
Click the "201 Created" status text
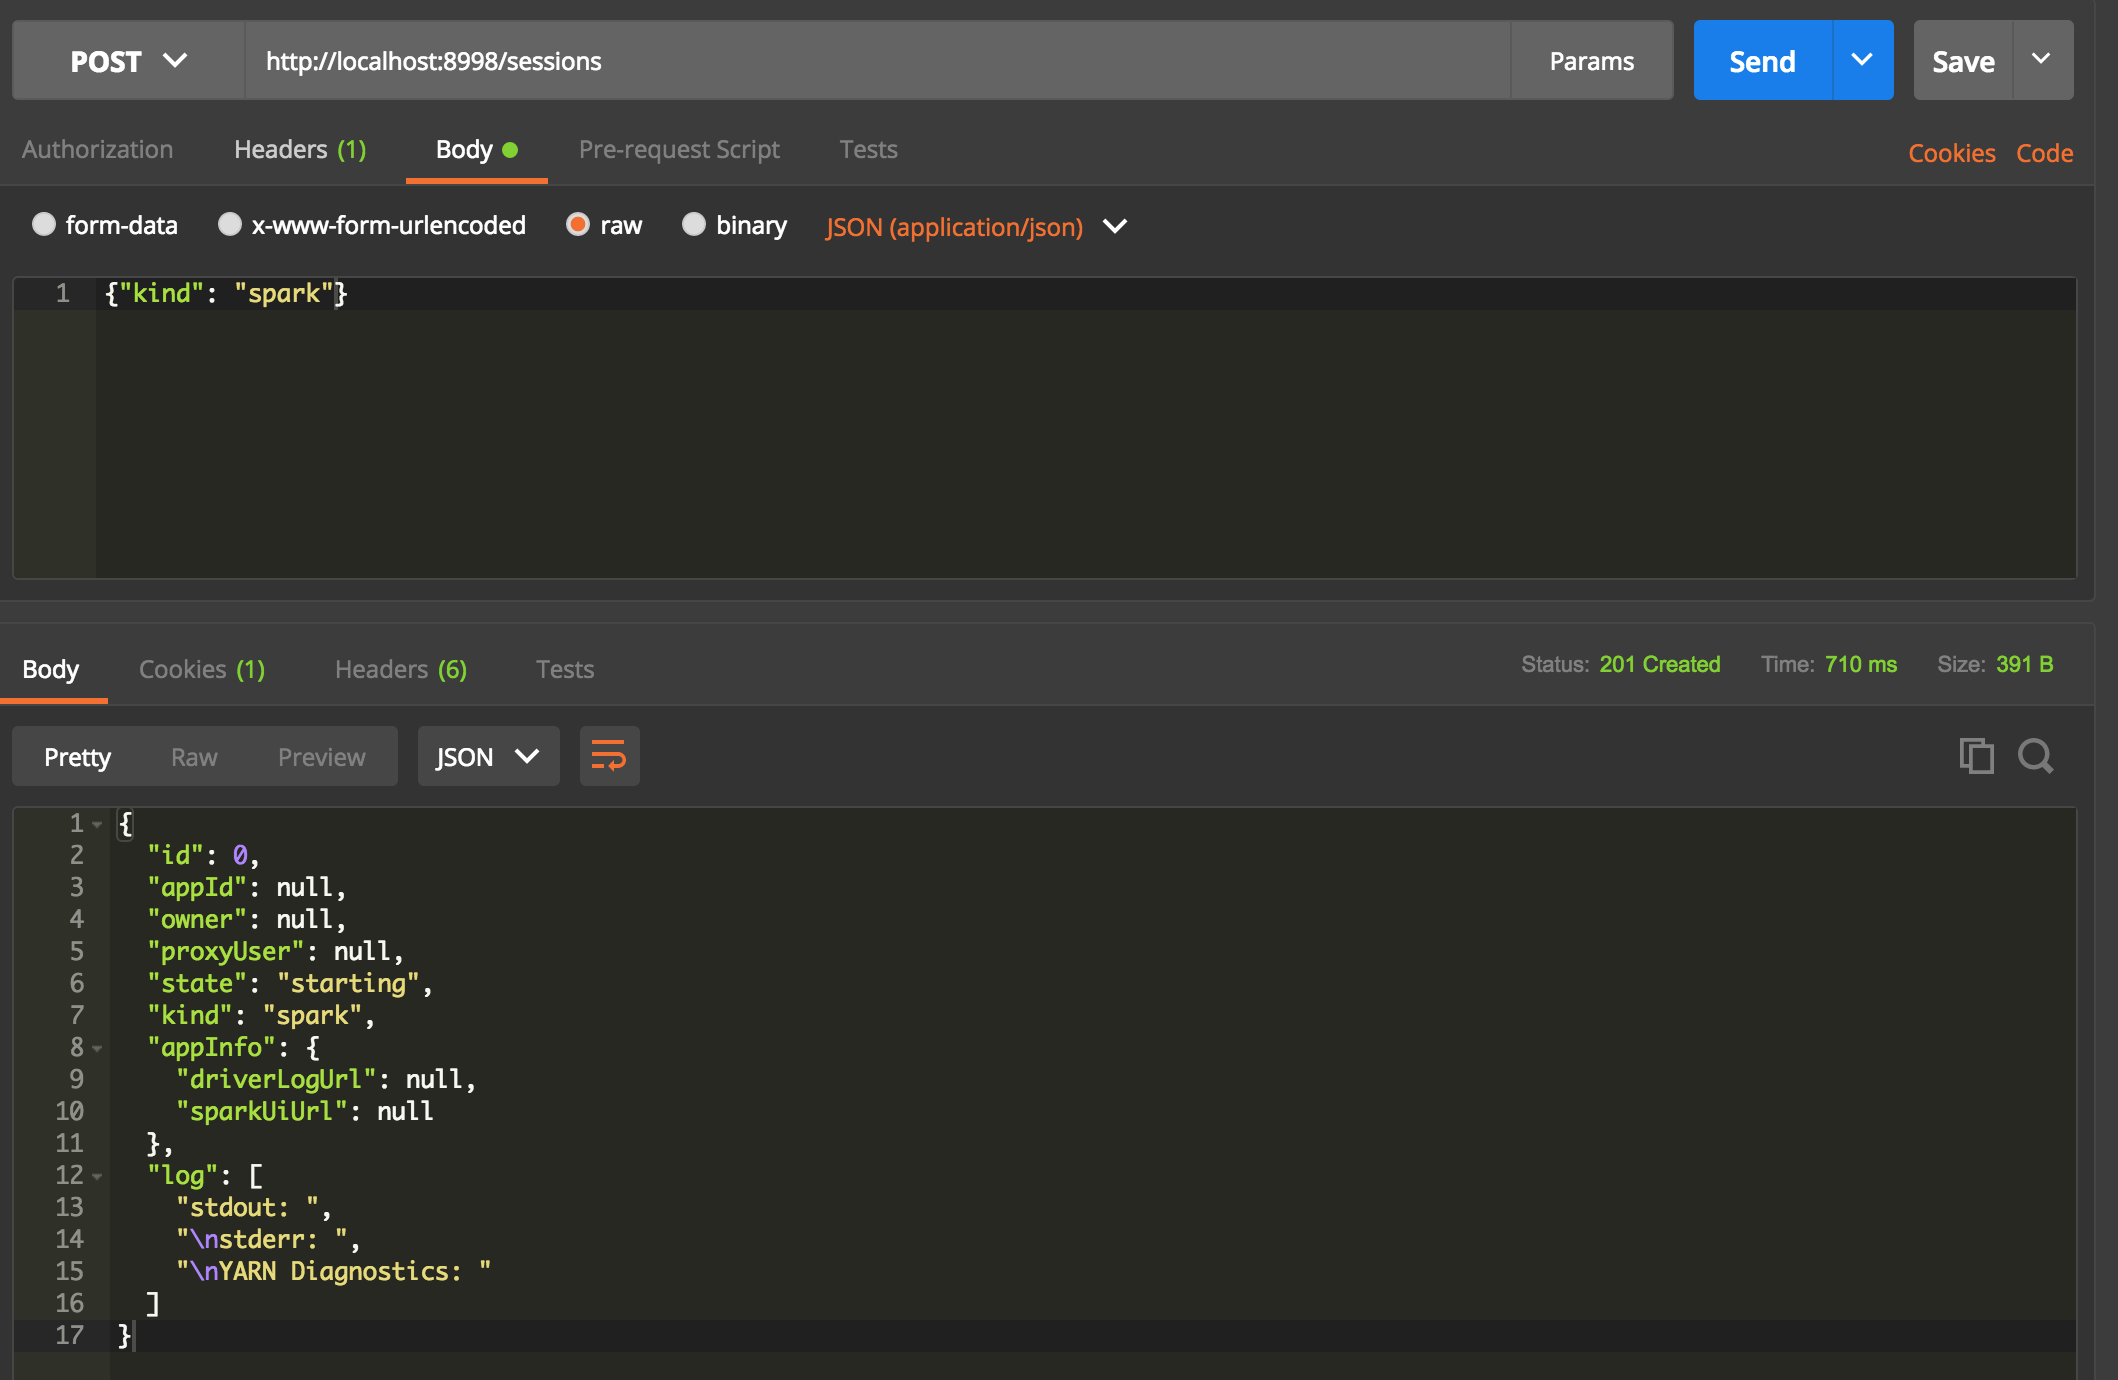[1659, 664]
